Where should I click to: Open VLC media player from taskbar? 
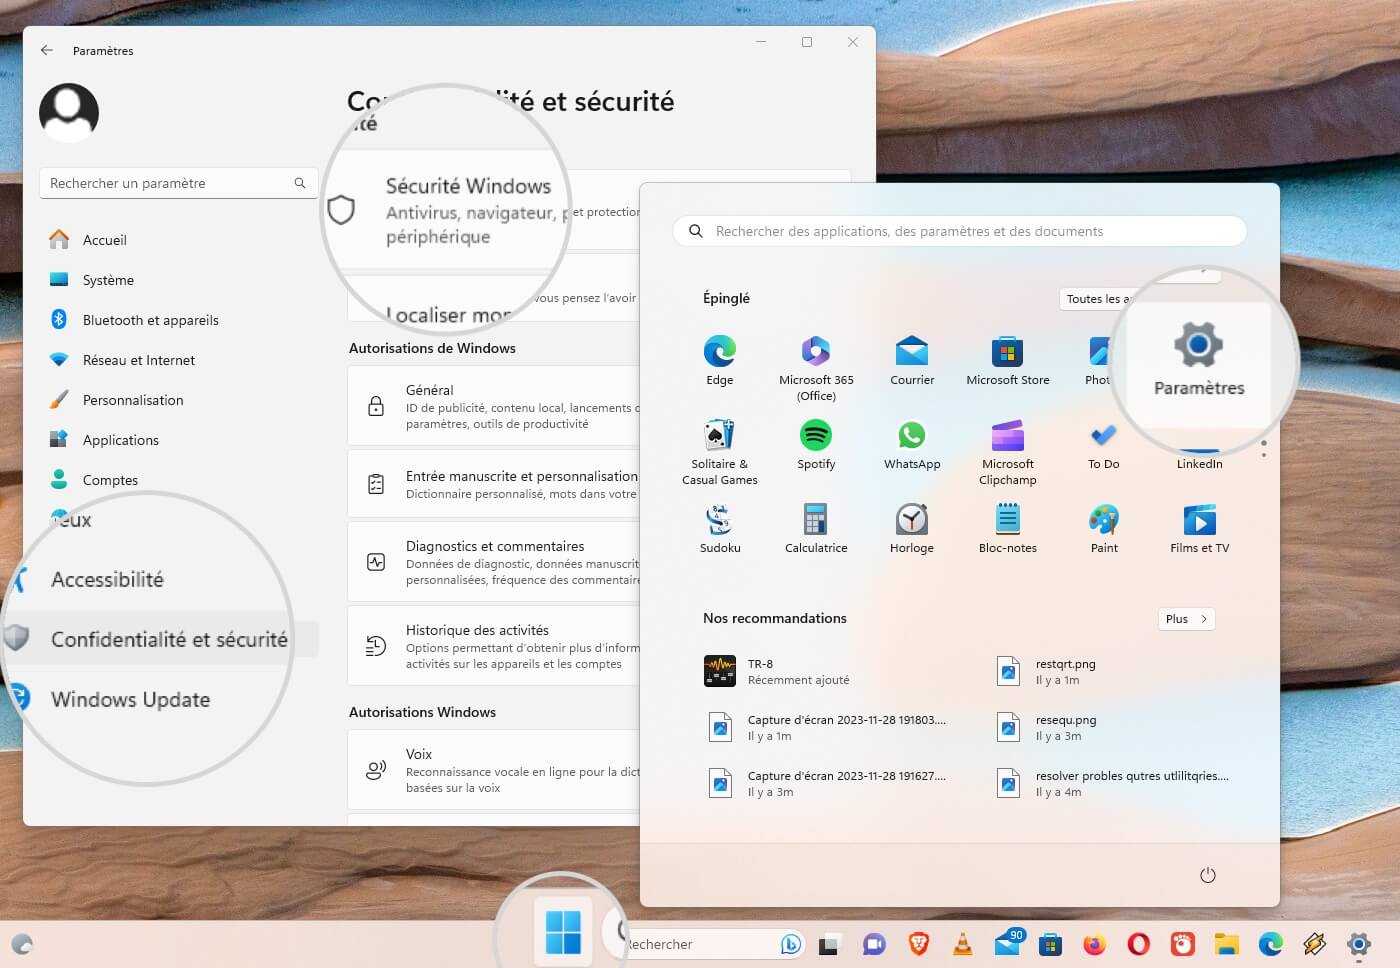click(962, 943)
